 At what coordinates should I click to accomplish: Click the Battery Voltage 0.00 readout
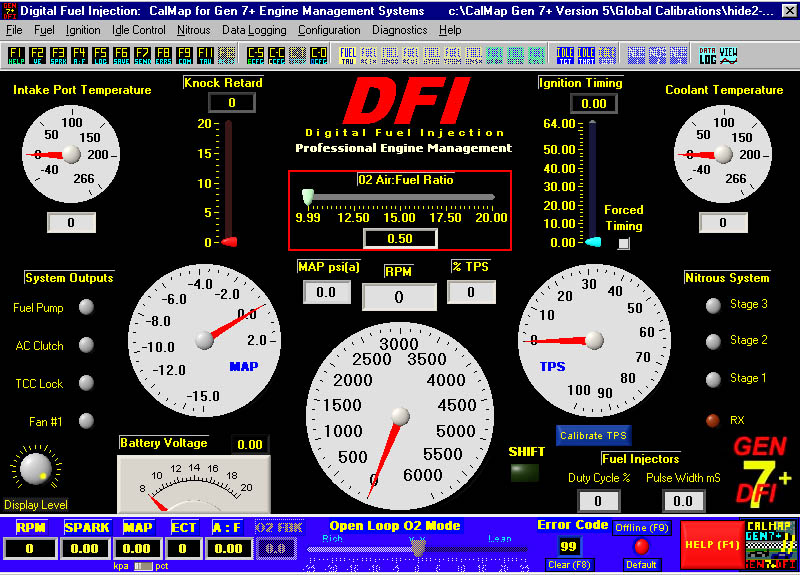coord(250,445)
